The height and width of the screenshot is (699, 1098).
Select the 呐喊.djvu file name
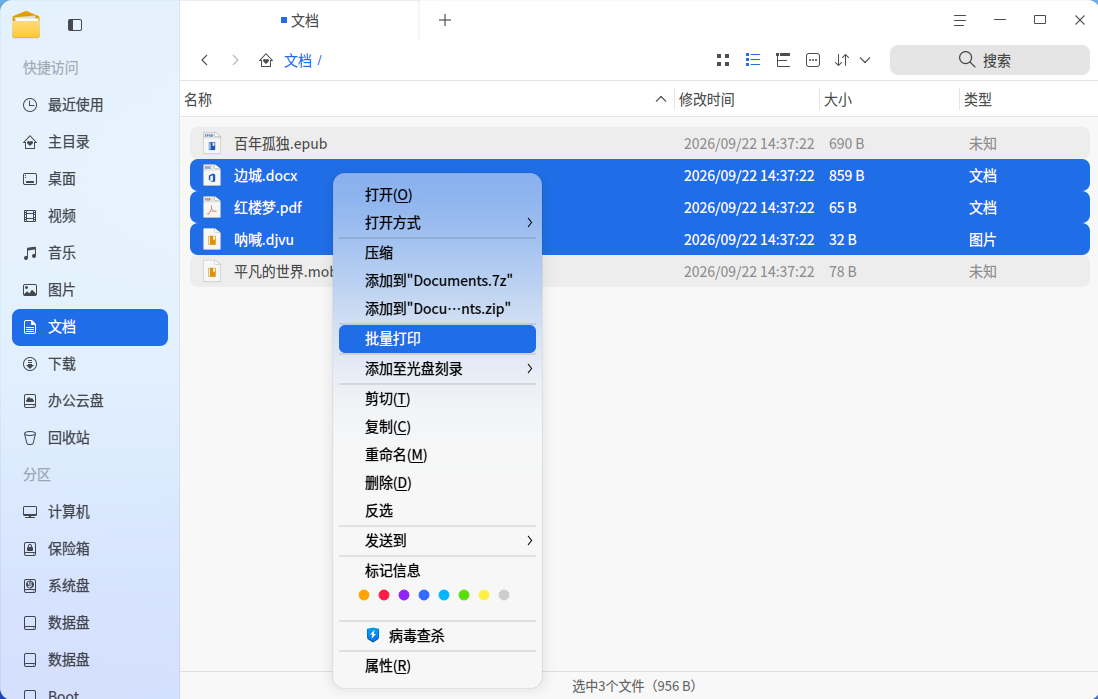pos(264,240)
